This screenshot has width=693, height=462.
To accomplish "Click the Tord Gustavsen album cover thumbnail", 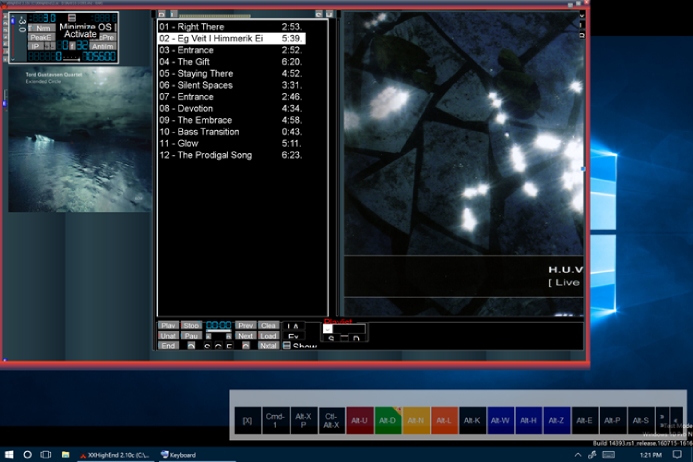I will click(80, 139).
